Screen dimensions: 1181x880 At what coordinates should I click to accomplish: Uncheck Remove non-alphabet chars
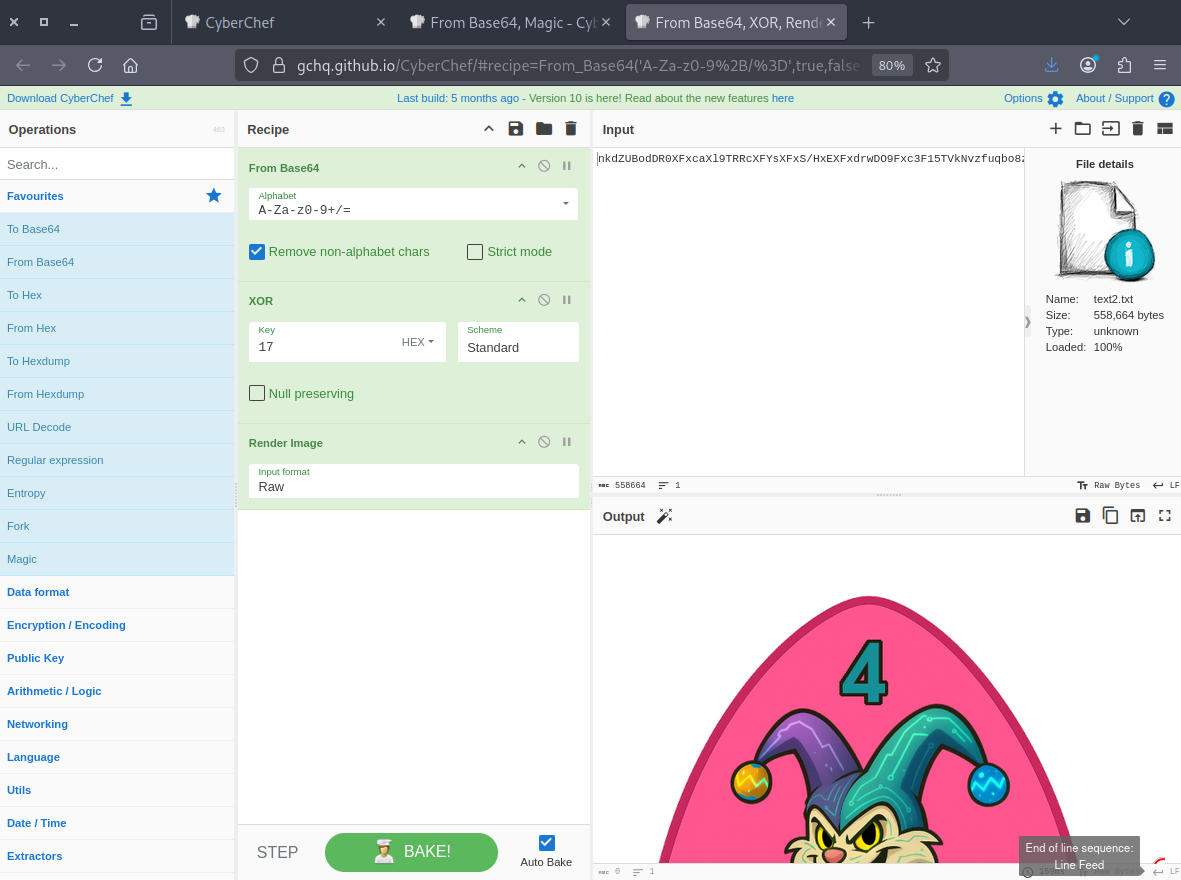point(257,252)
